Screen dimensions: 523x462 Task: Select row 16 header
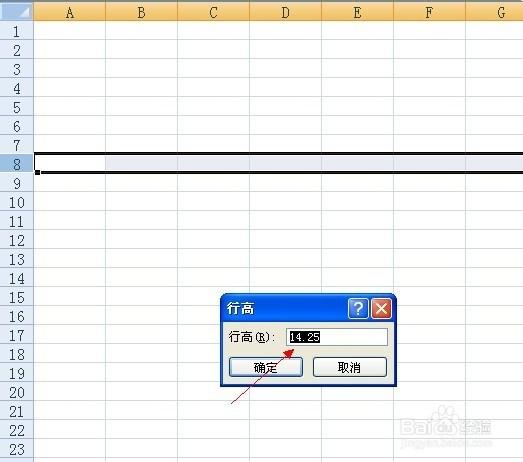(17, 316)
